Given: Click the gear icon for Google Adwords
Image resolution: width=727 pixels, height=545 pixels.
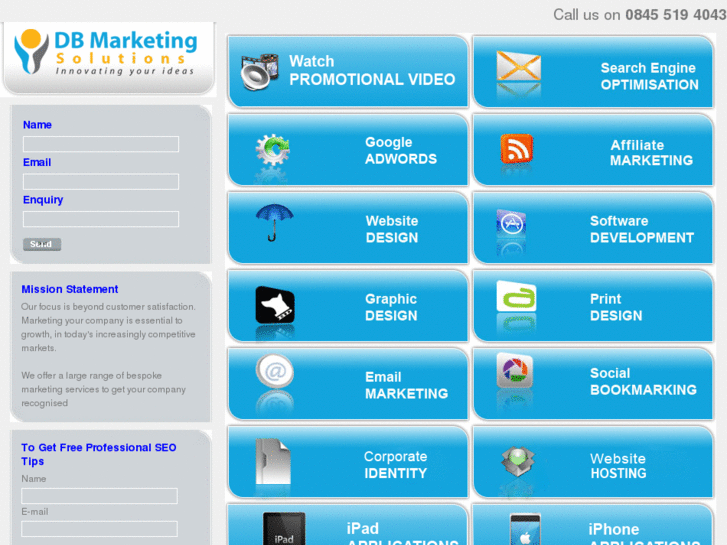Looking at the screenshot, I should pos(273,149).
